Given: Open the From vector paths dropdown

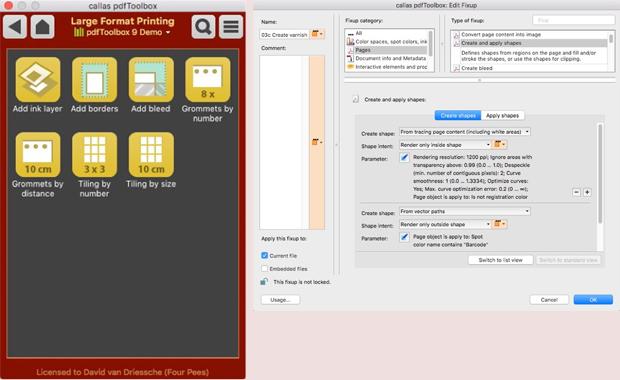Looking at the screenshot, I should [x=465, y=212].
